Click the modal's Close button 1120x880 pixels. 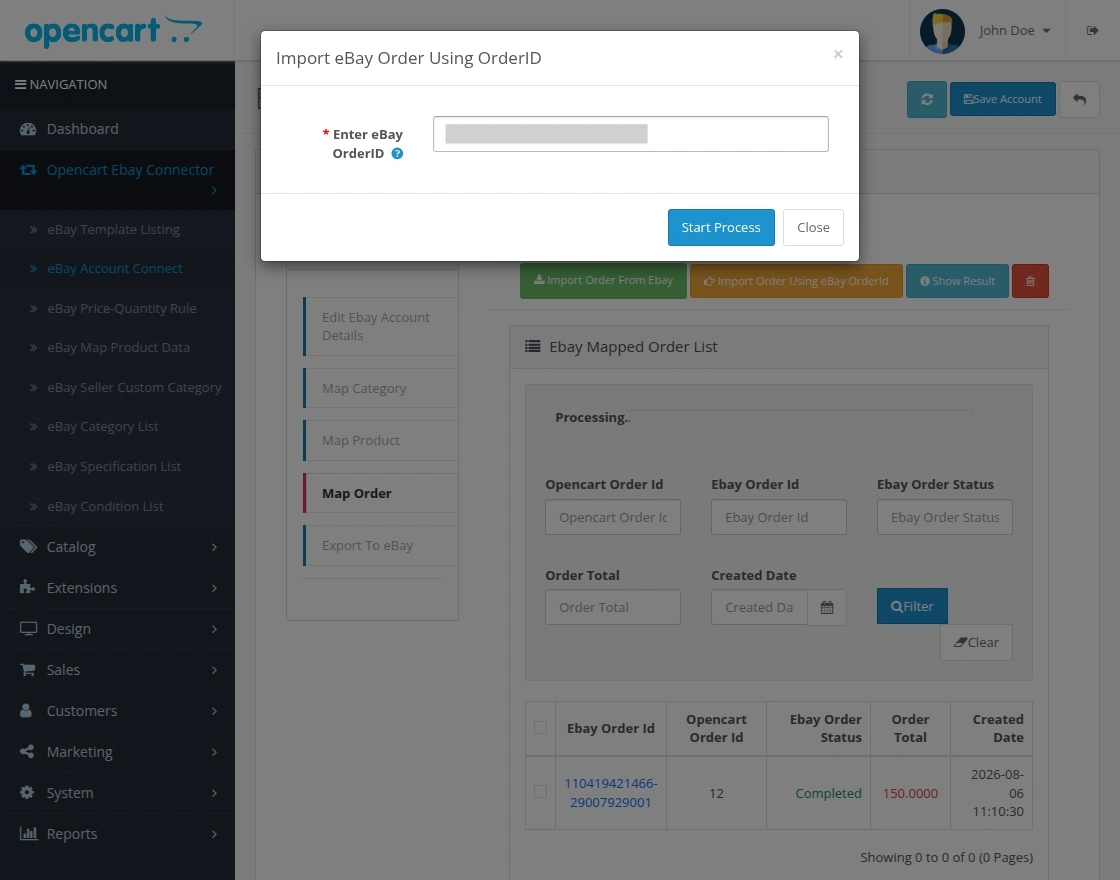coord(813,227)
